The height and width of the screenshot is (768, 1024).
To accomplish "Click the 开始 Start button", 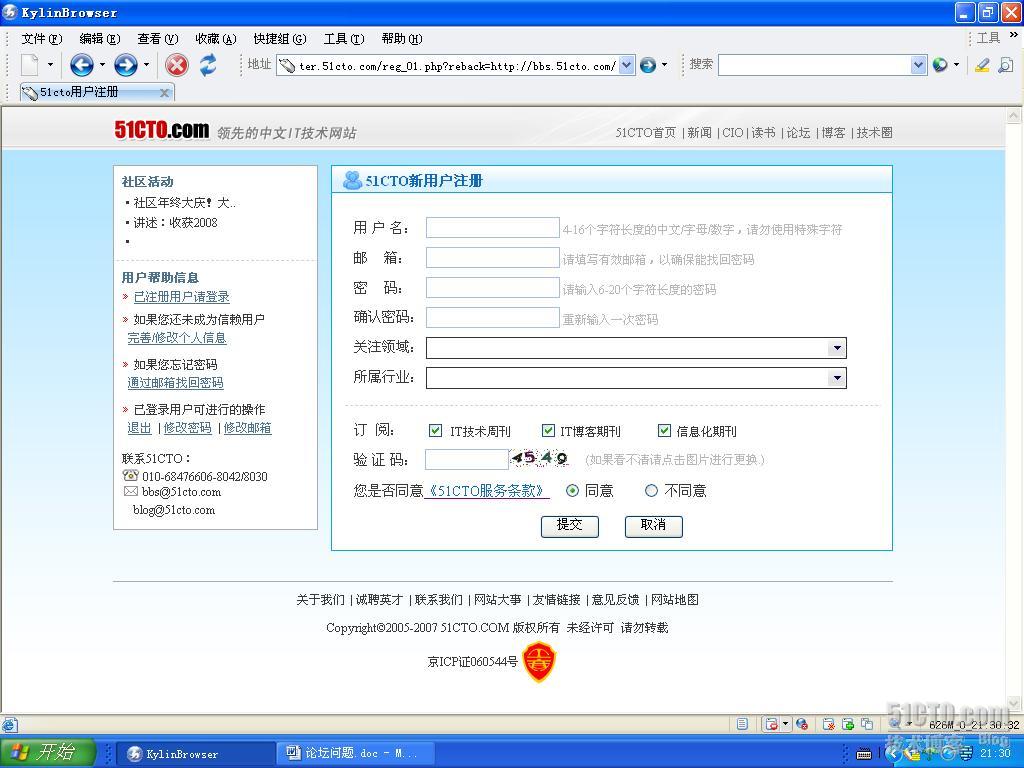I will point(48,753).
